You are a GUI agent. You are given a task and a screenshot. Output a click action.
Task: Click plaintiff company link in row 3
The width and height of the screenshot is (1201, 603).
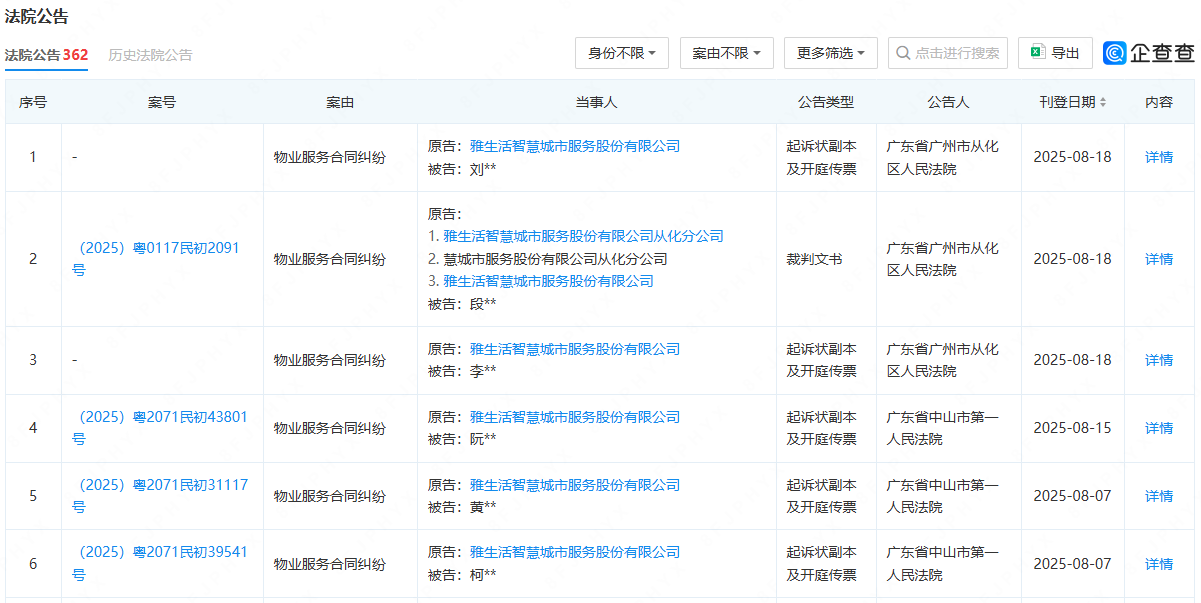(x=574, y=349)
